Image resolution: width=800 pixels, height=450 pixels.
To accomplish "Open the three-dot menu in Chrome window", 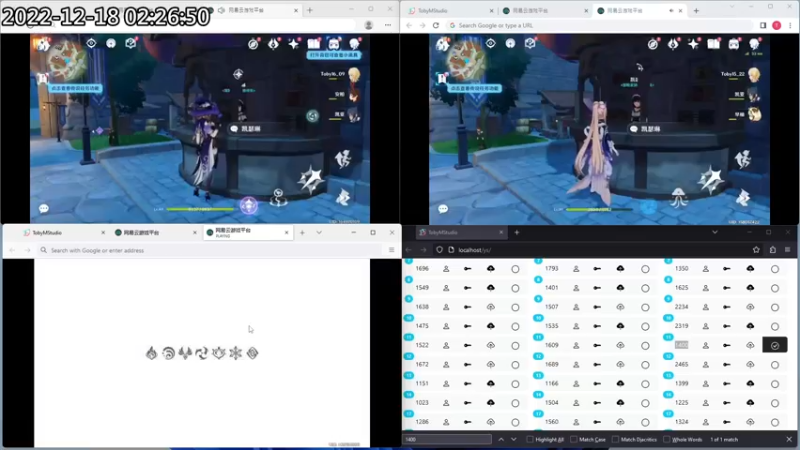I will 790,25.
